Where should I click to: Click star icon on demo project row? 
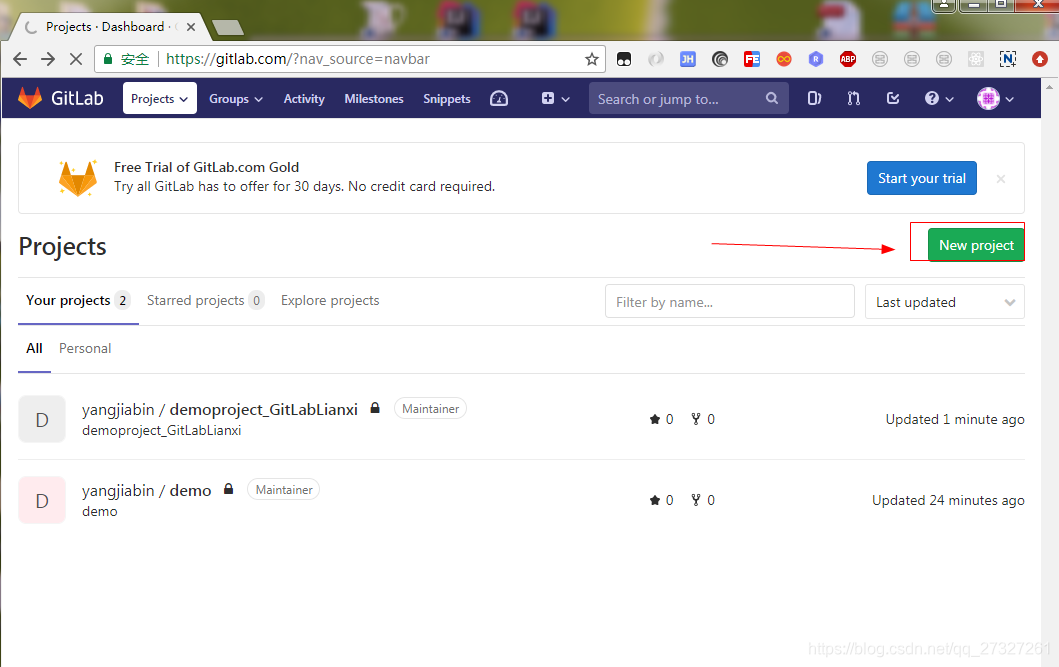point(654,500)
